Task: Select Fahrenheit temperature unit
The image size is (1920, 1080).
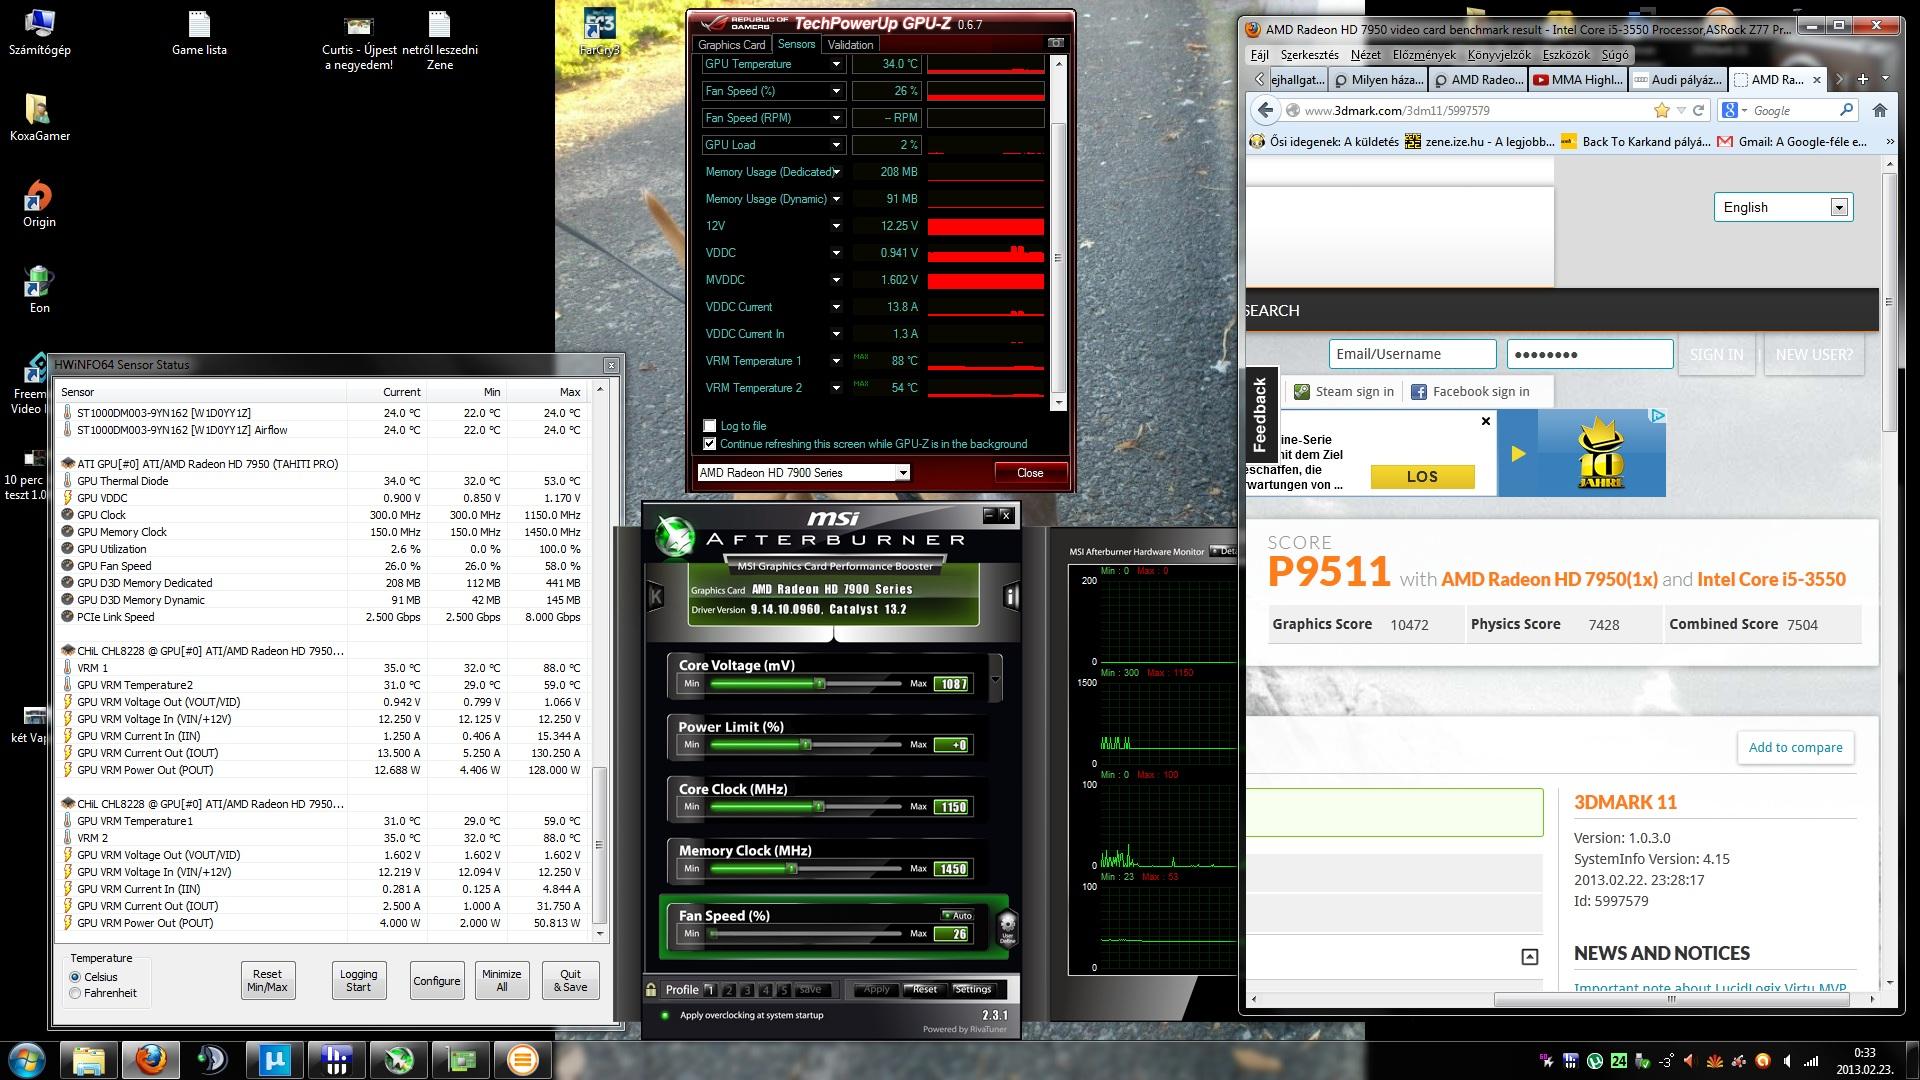Action: pyautogui.click(x=75, y=993)
